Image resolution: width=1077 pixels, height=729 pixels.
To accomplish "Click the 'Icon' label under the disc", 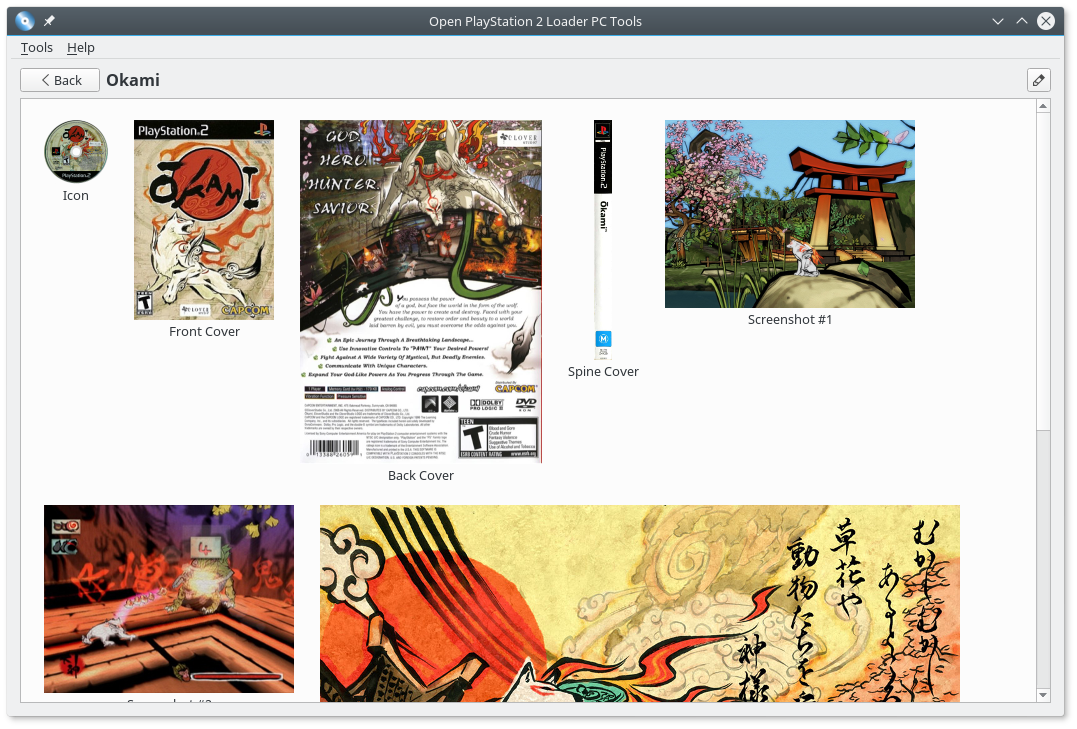I will [x=76, y=196].
